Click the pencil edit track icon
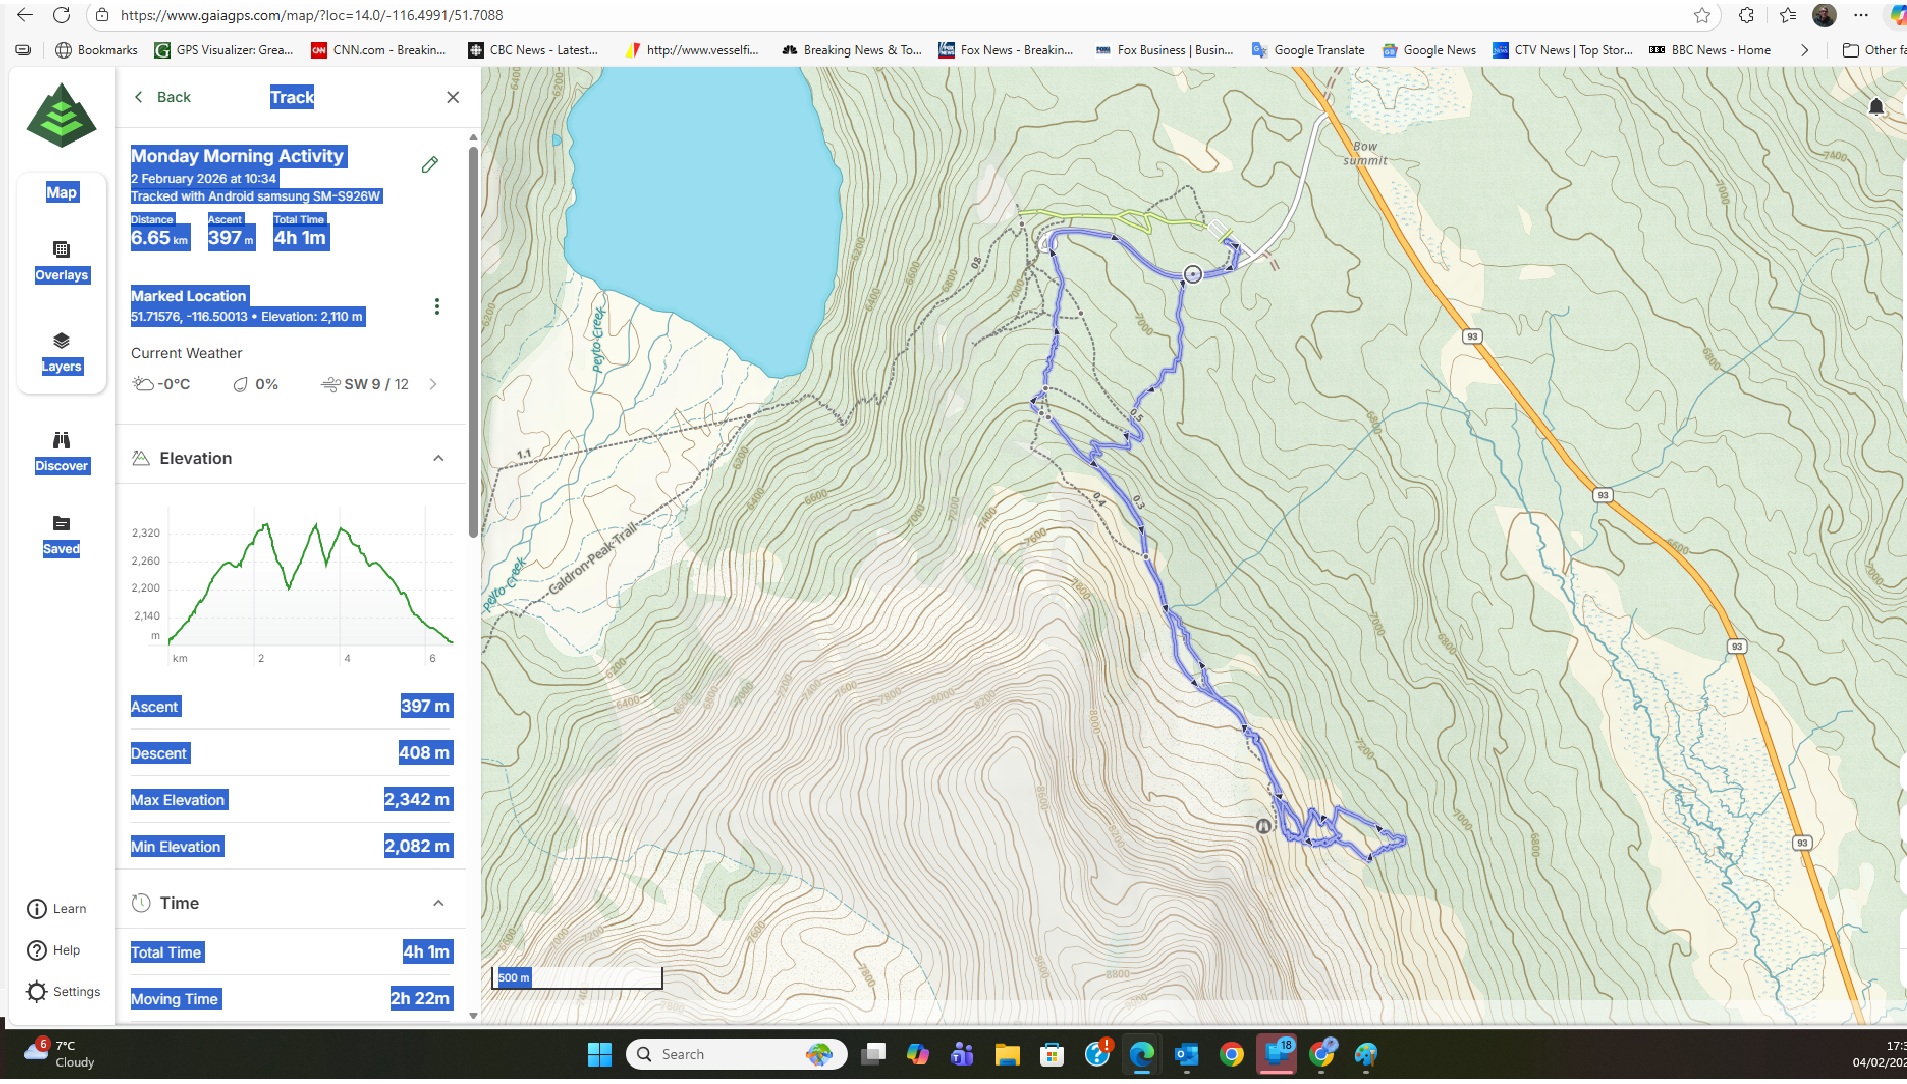1907x1084 pixels. tap(430, 165)
